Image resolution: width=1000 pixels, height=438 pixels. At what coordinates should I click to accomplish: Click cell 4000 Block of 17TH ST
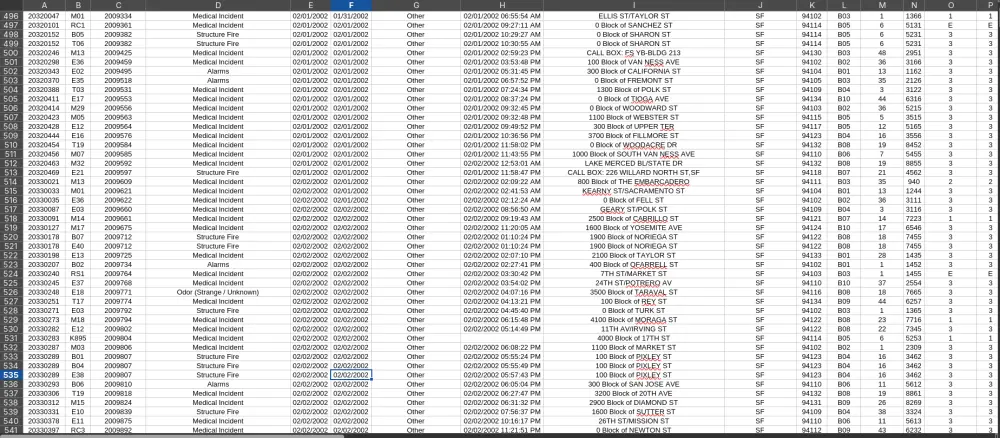pos(634,339)
